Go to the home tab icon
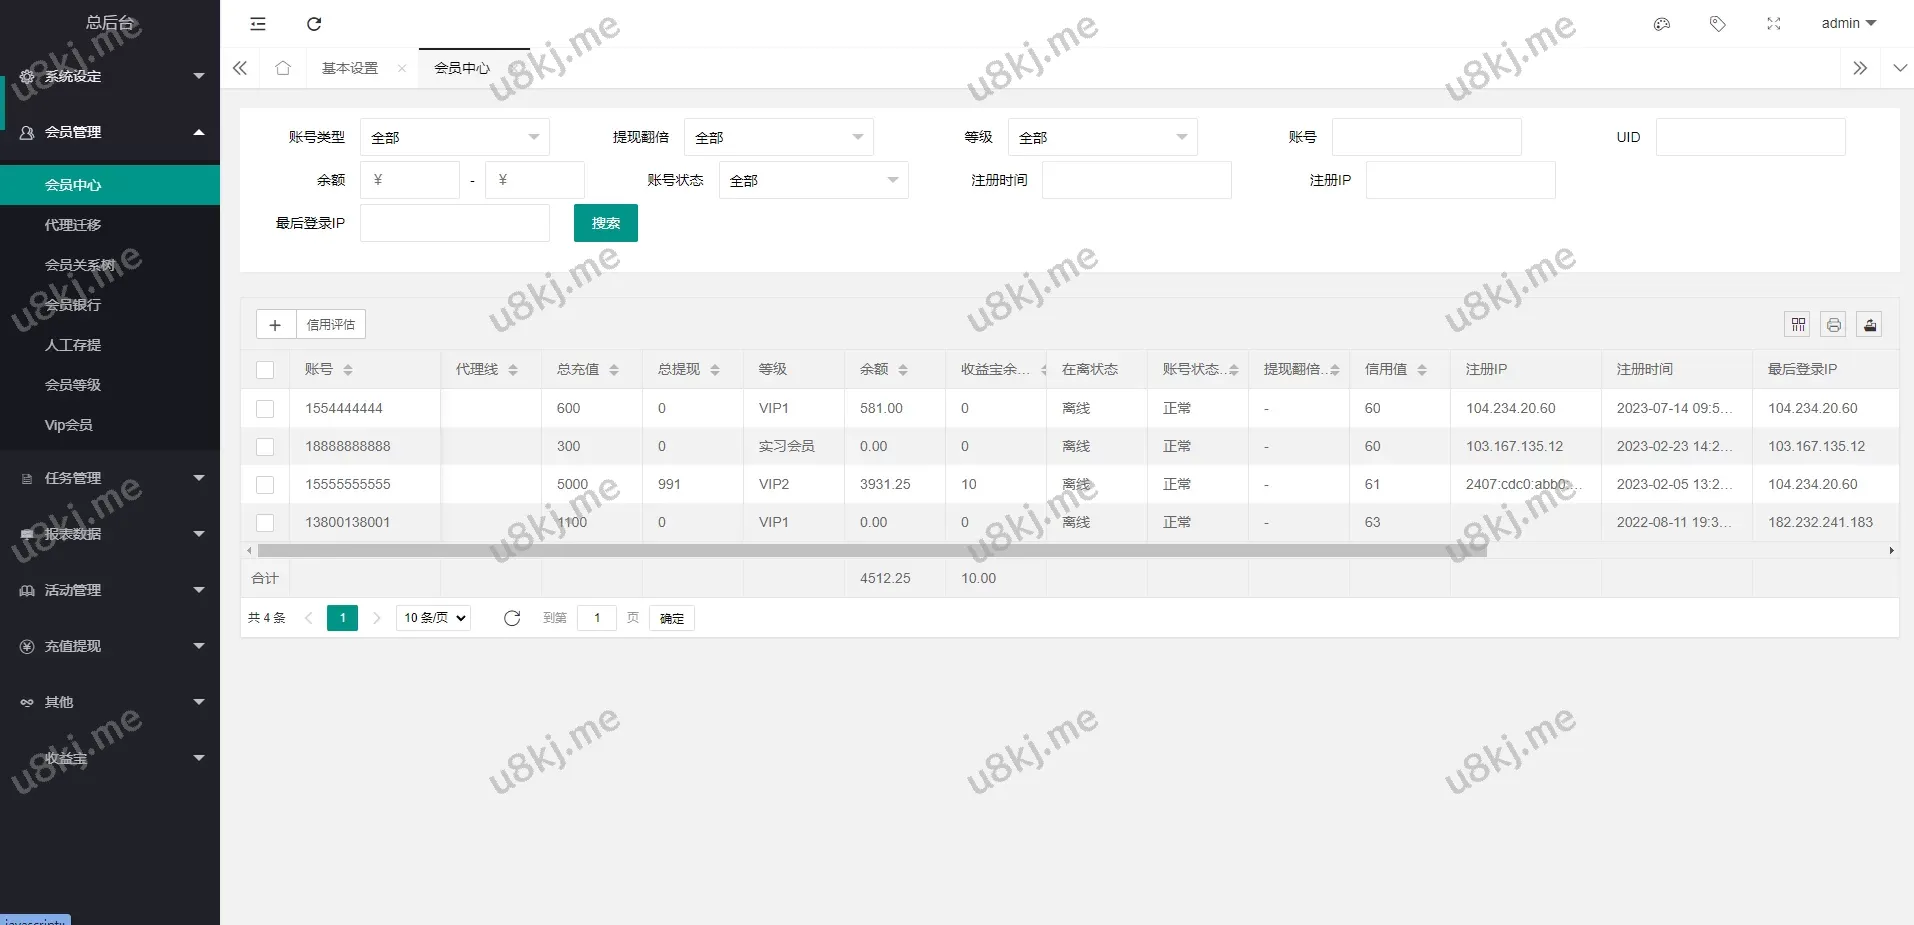The height and width of the screenshot is (925, 1914). pos(283,68)
